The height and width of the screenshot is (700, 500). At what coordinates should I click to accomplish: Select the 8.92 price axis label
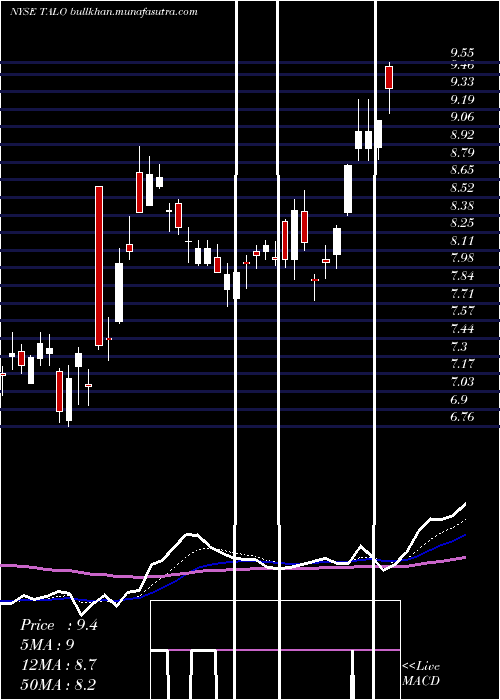462,135
